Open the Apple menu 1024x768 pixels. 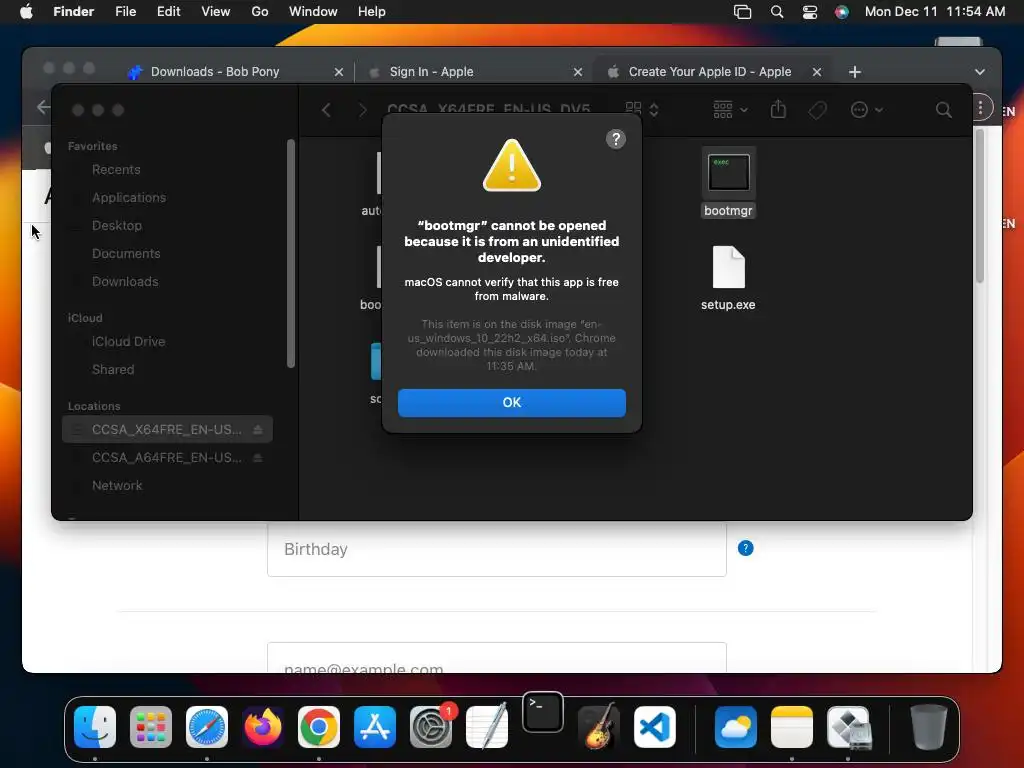(x=26, y=12)
